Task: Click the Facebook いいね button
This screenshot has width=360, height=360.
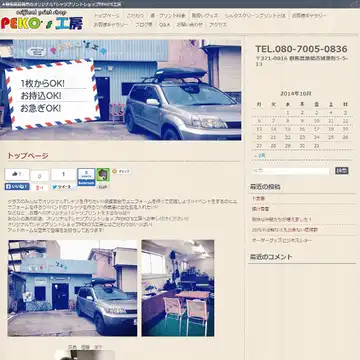Action: coord(17,187)
